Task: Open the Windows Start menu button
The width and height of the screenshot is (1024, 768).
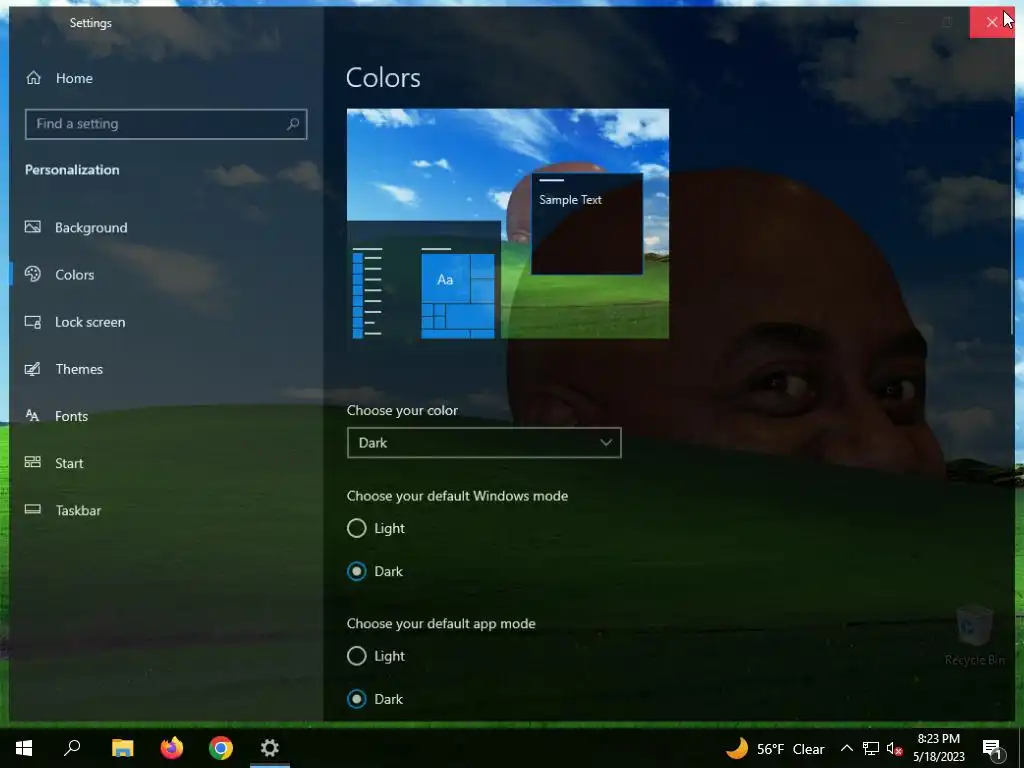Action: (24, 748)
